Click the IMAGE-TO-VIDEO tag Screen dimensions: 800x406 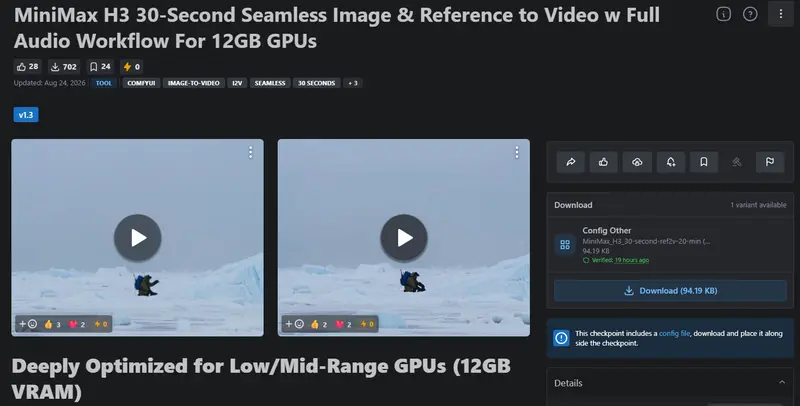(x=194, y=83)
